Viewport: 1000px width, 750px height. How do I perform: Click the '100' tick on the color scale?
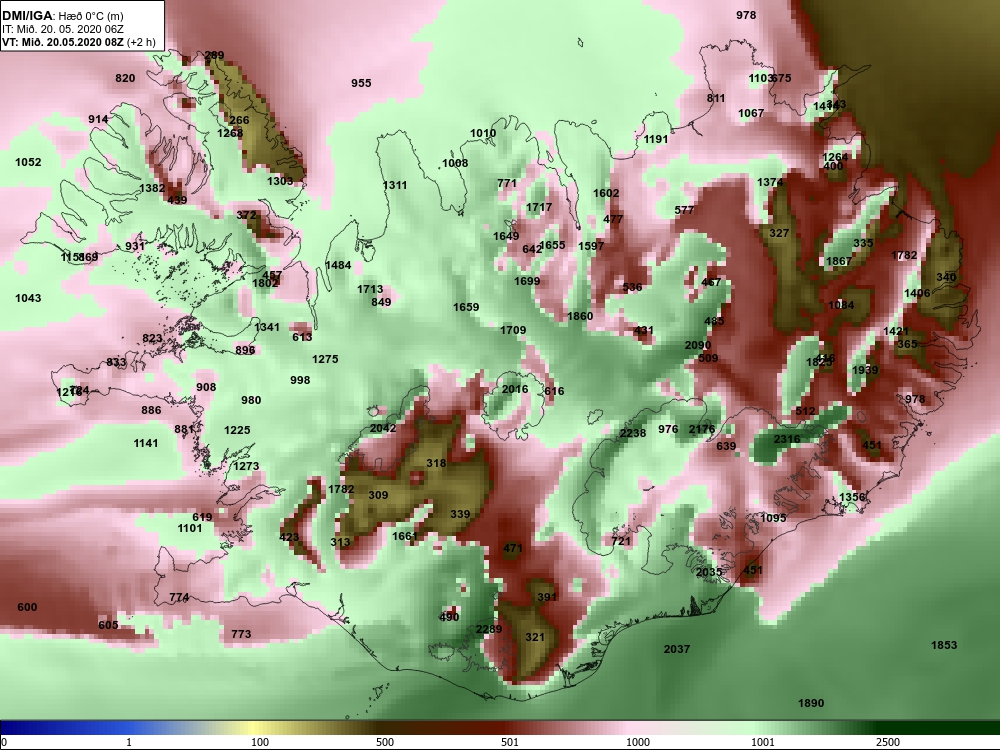pos(260,742)
